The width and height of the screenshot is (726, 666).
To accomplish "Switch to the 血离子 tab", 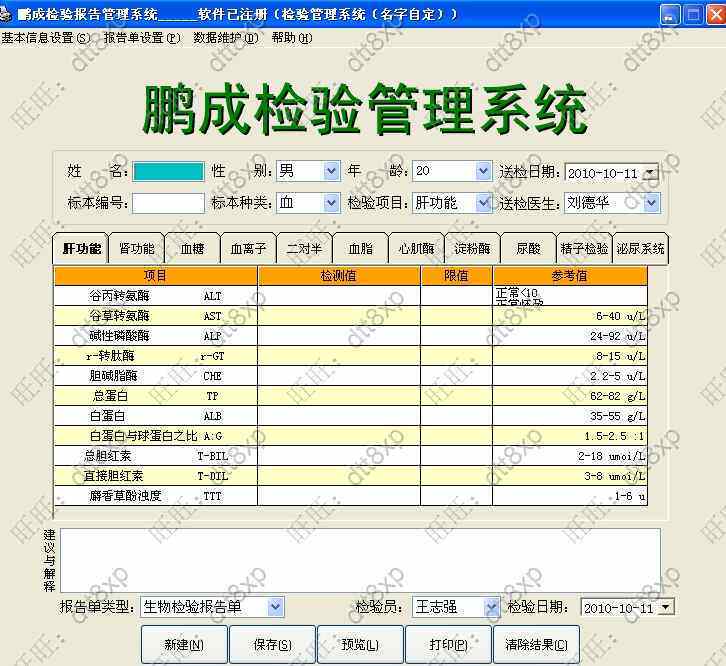I will pos(248,249).
